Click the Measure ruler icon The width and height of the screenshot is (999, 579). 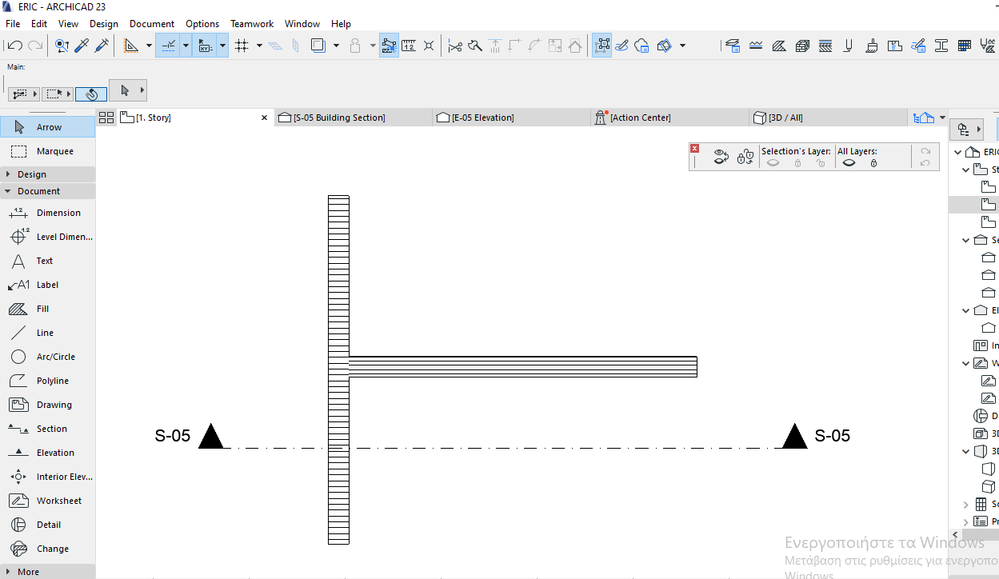(408, 46)
